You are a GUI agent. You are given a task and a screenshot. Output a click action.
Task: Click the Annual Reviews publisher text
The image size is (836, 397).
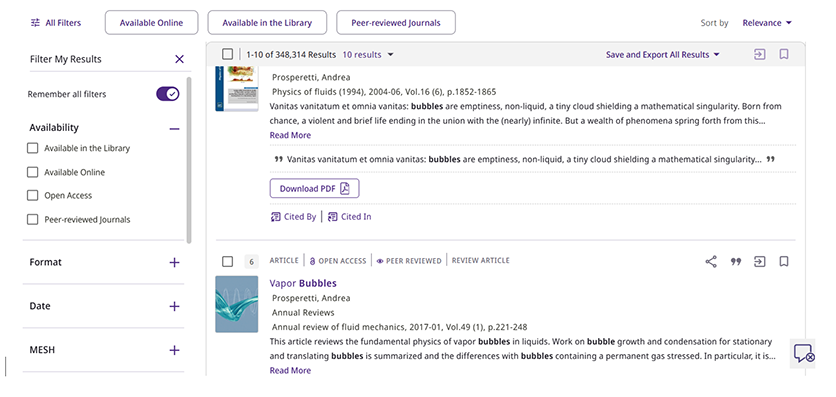coord(303,313)
